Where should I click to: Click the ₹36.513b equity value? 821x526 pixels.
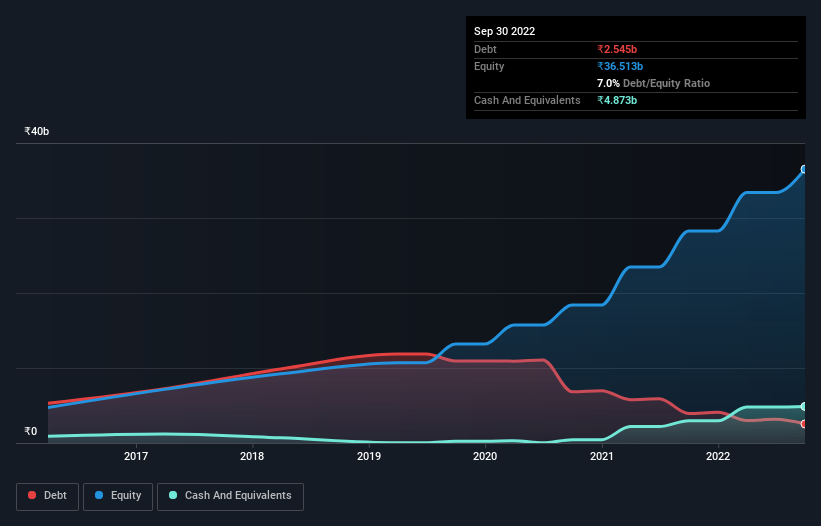coord(620,66)
